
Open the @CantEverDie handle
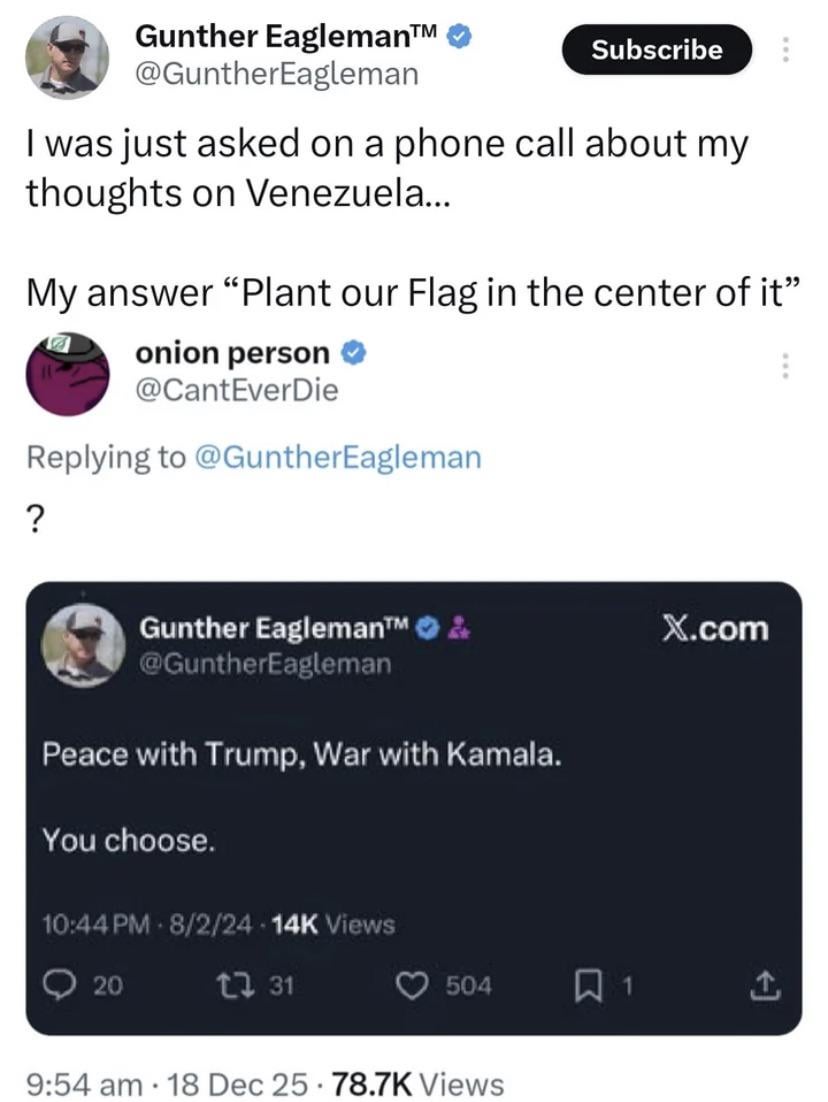click(x=236, y=389)
